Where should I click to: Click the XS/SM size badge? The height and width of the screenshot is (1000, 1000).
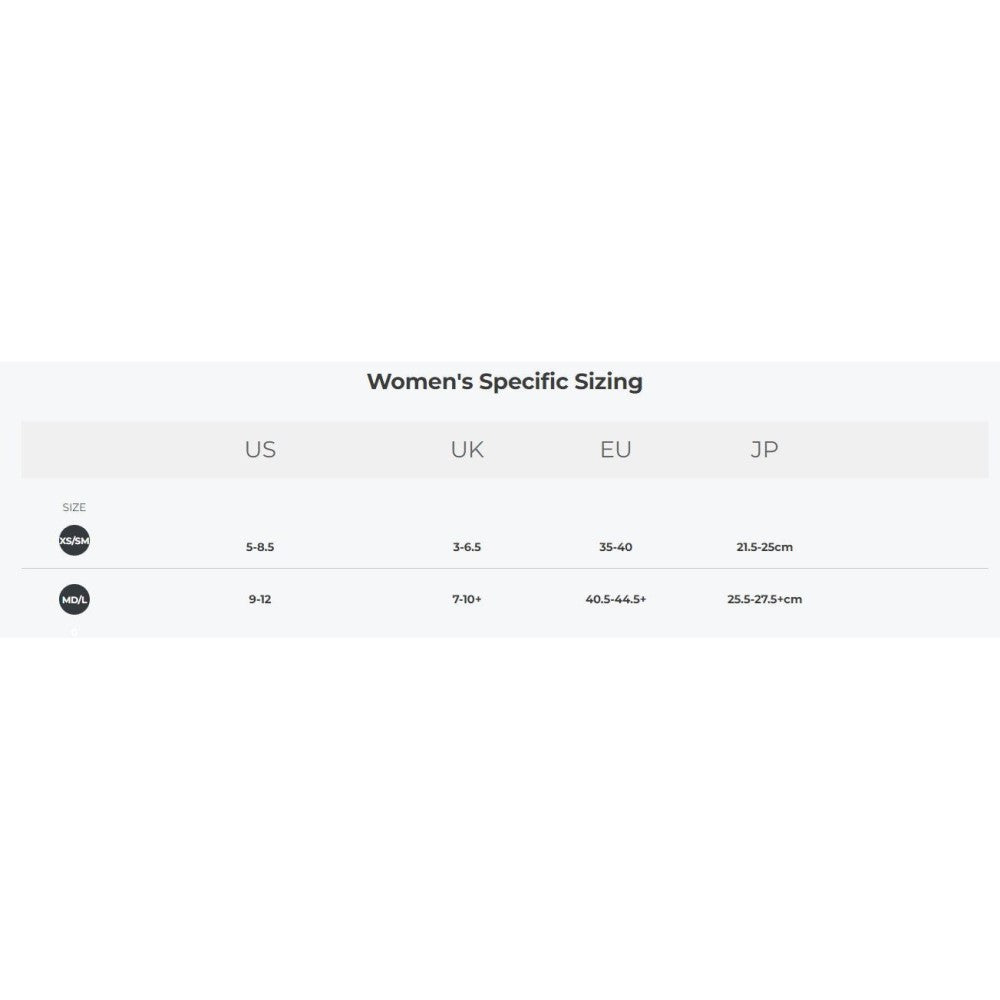tap(74, 541)
